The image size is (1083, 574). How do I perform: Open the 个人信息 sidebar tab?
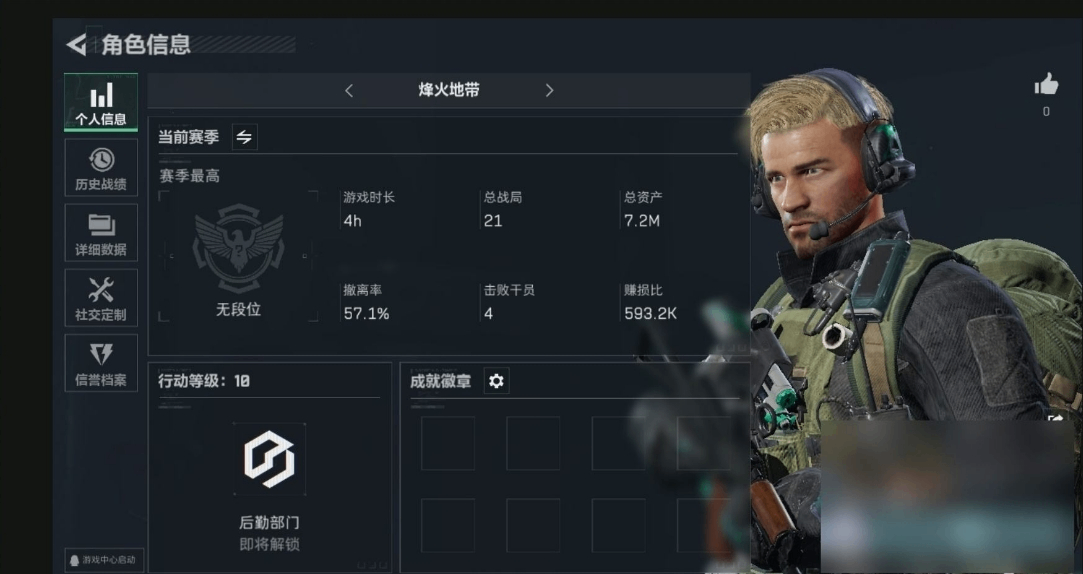pyautogui.click(x=101, y=102)
